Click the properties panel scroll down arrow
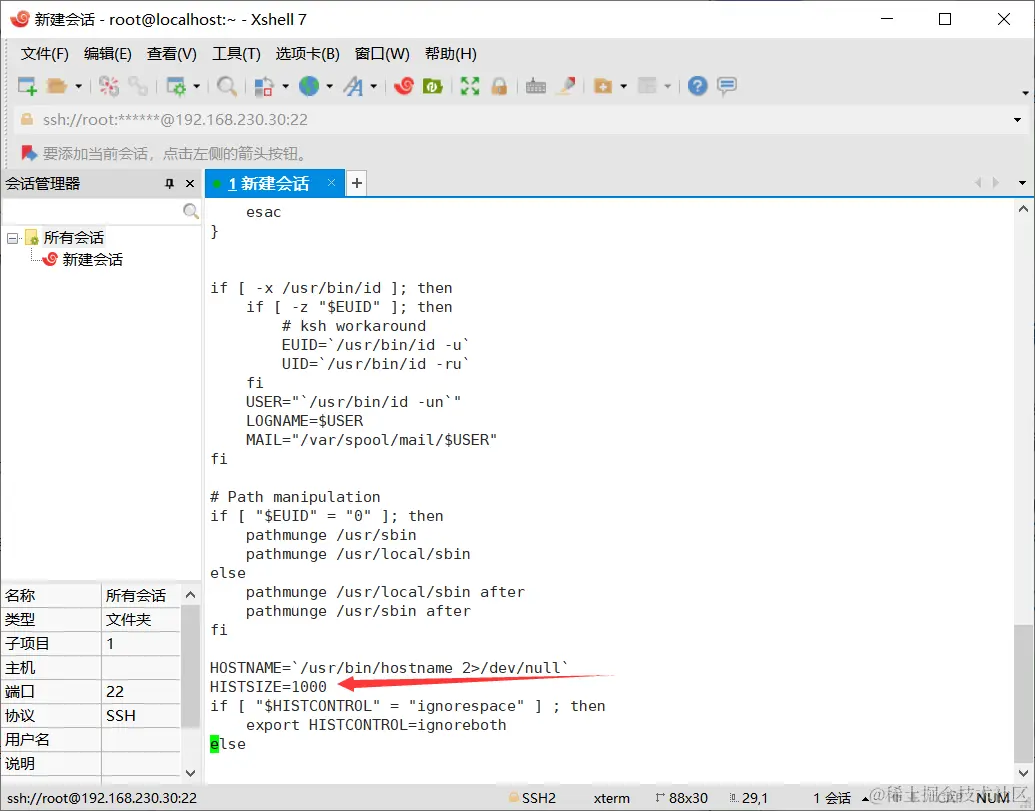Viewport: 1035px width, 811px height. click(x=190, y=773)
